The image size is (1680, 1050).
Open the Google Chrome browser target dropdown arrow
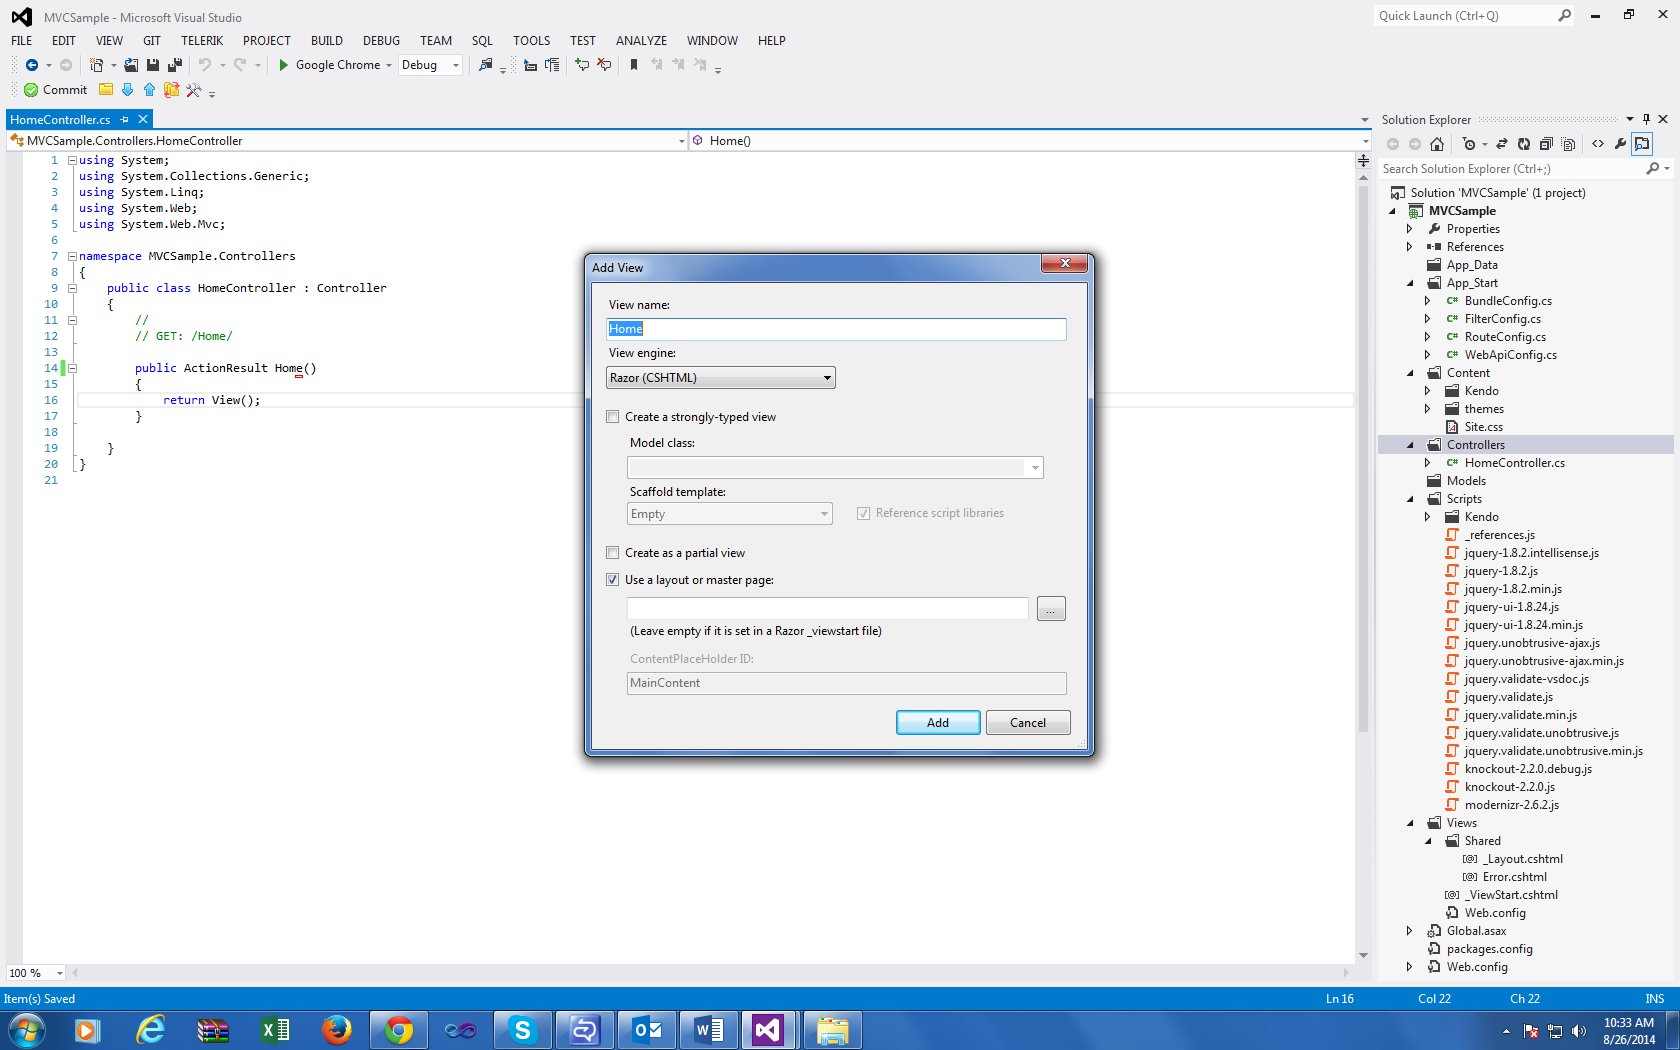pyautogui.click(x=389, y=66)
